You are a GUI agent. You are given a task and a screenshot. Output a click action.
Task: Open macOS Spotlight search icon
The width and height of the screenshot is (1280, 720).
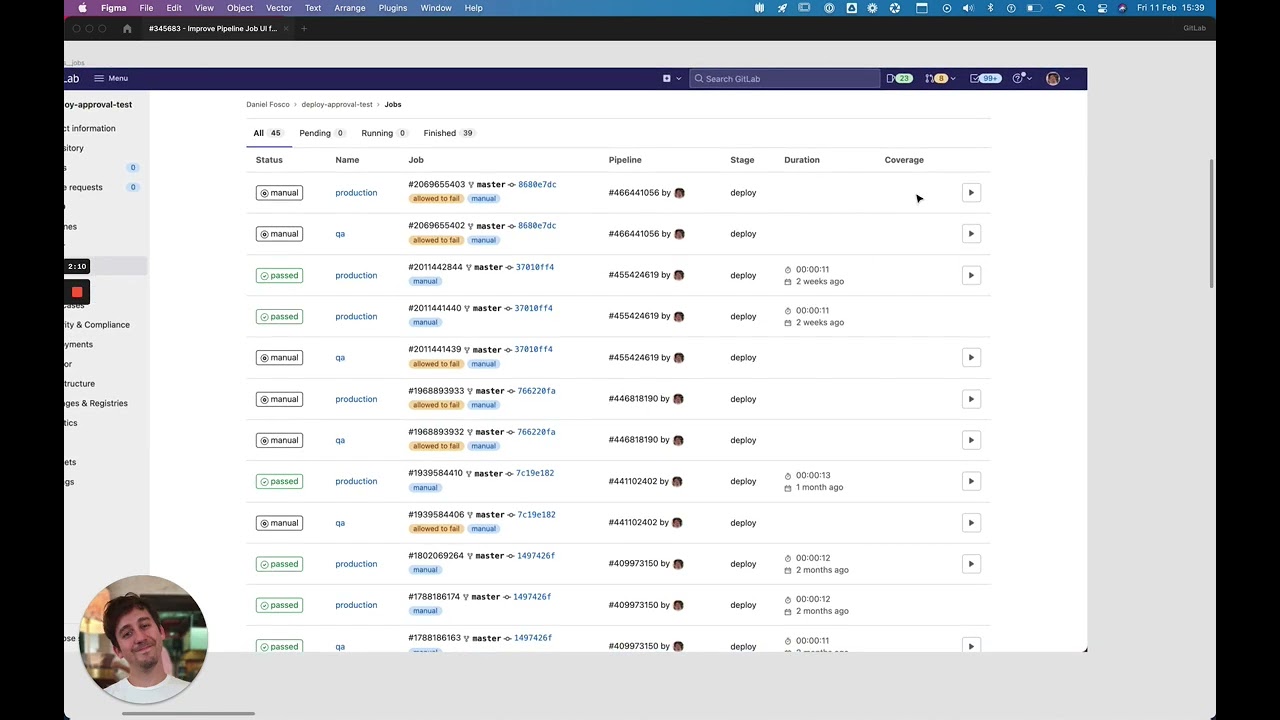click(x=1081, y=8)
